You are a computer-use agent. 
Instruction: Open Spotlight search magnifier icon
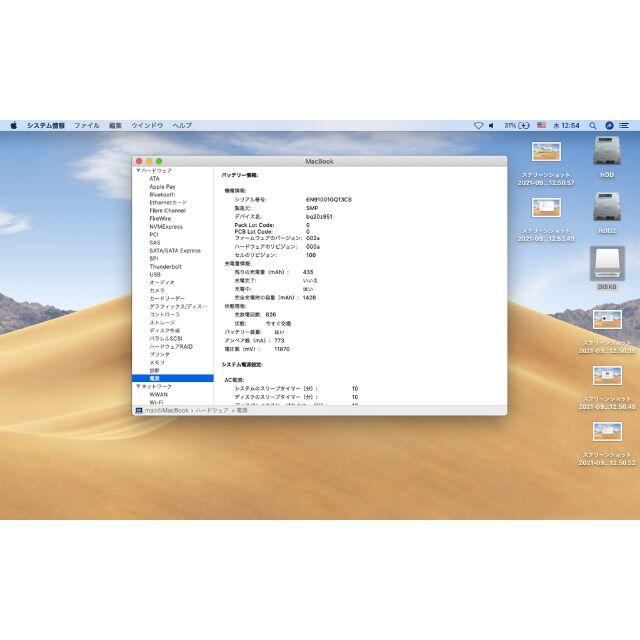pos(593,126)
